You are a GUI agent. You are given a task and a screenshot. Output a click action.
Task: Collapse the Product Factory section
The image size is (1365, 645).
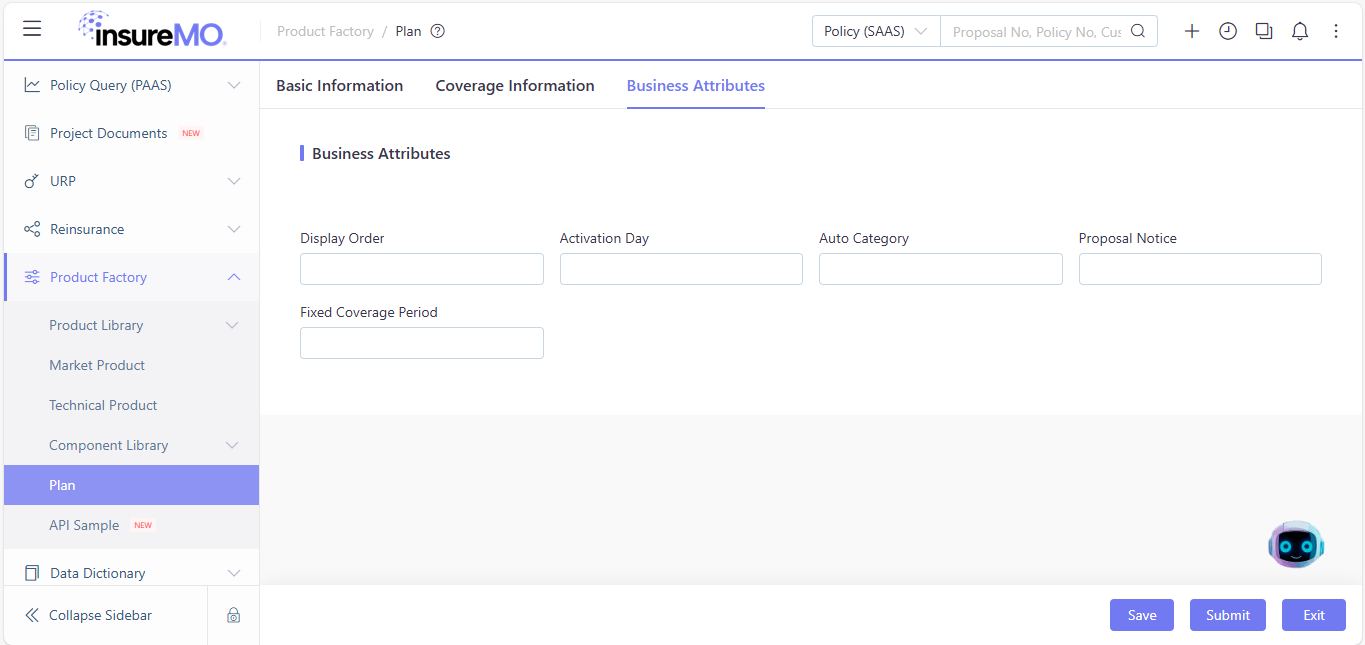click(132, 277)
